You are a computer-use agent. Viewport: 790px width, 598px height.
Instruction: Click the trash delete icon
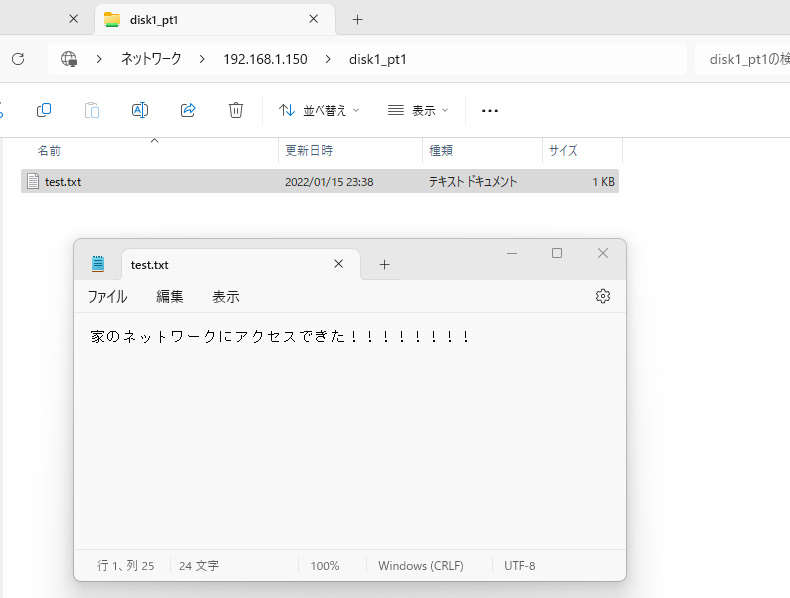click(x=236, y=110)
